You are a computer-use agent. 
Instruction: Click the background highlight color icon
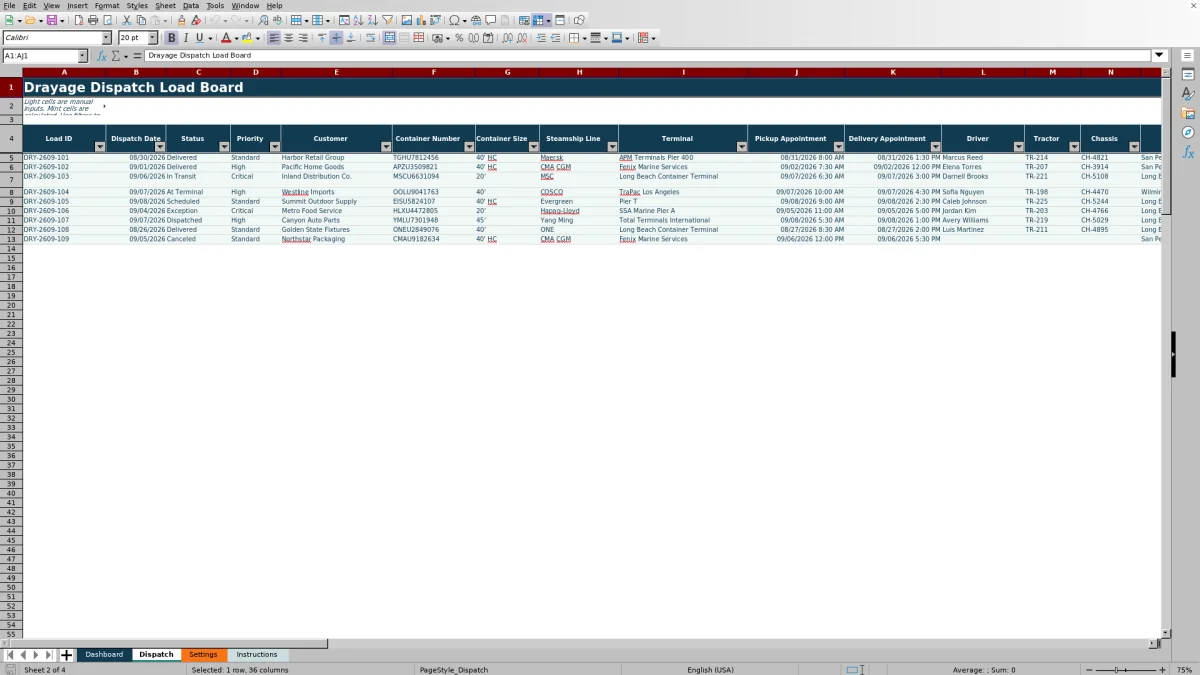coord(246,38)
